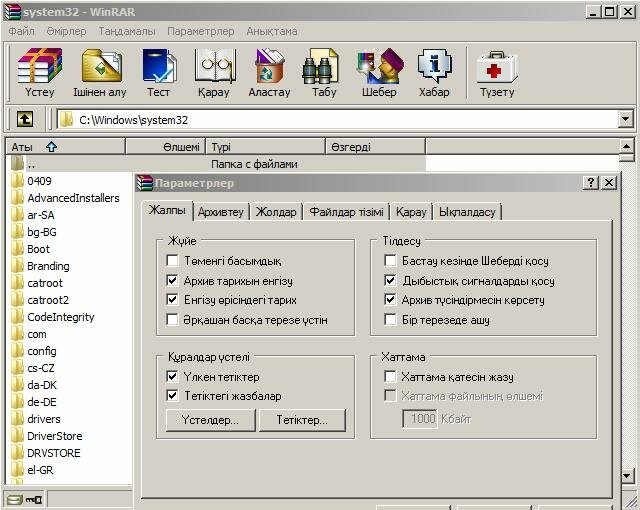Click the disk drive icon in status bar
Screen dimensions: 640x510
pyautogui.click(x=15, y=500)
